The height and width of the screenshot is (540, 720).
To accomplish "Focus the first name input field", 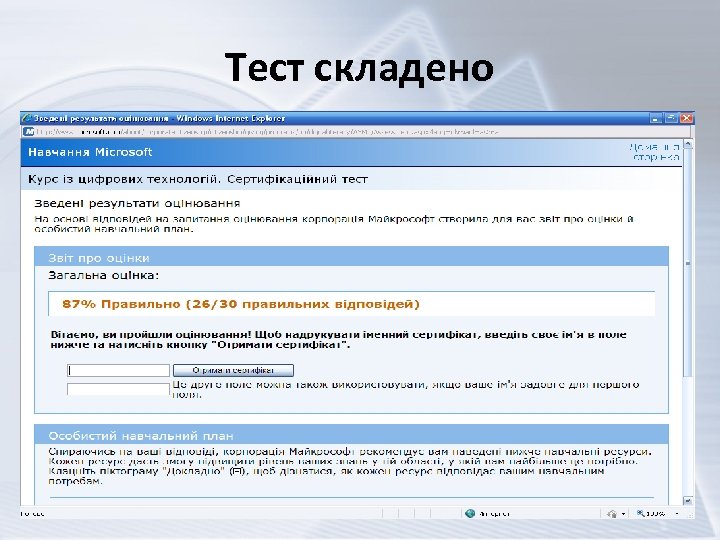I will point(118,370).
